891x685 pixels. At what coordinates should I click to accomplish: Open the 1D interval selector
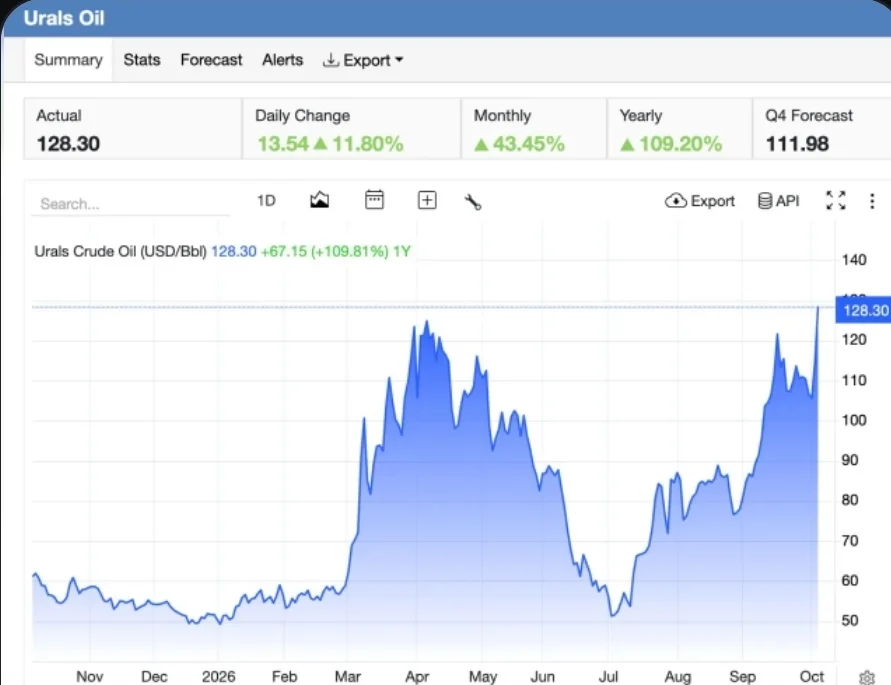coord(266,201)
